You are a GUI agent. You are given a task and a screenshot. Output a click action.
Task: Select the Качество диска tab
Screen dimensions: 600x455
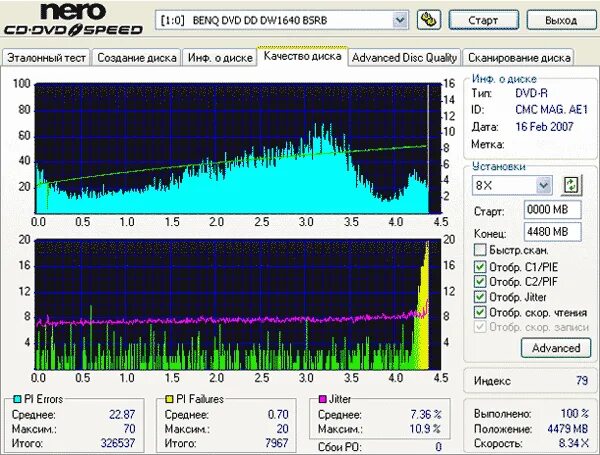[302, 56]
